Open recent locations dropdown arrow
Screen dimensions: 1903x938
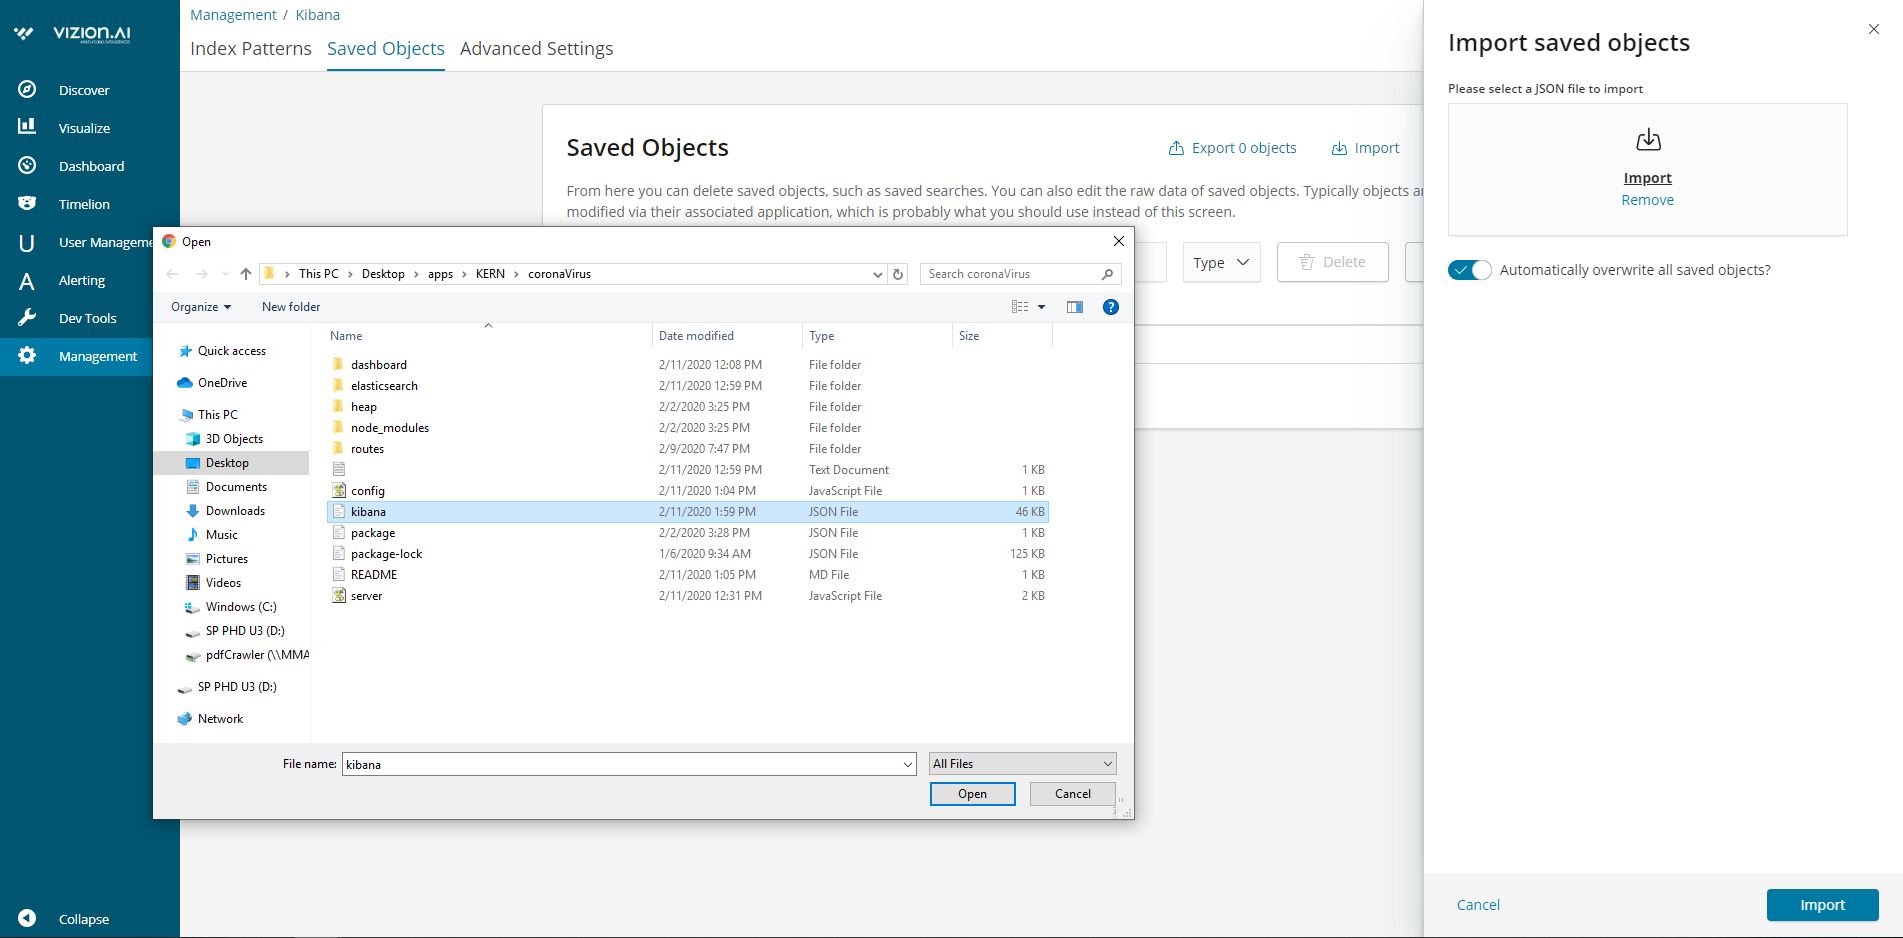coord(225,274)
